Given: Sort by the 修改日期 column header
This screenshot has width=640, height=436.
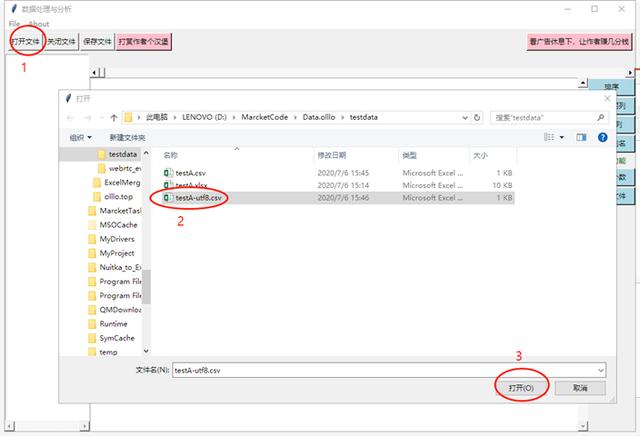Looking at the screenshot, I should click(x=332, y=156).
